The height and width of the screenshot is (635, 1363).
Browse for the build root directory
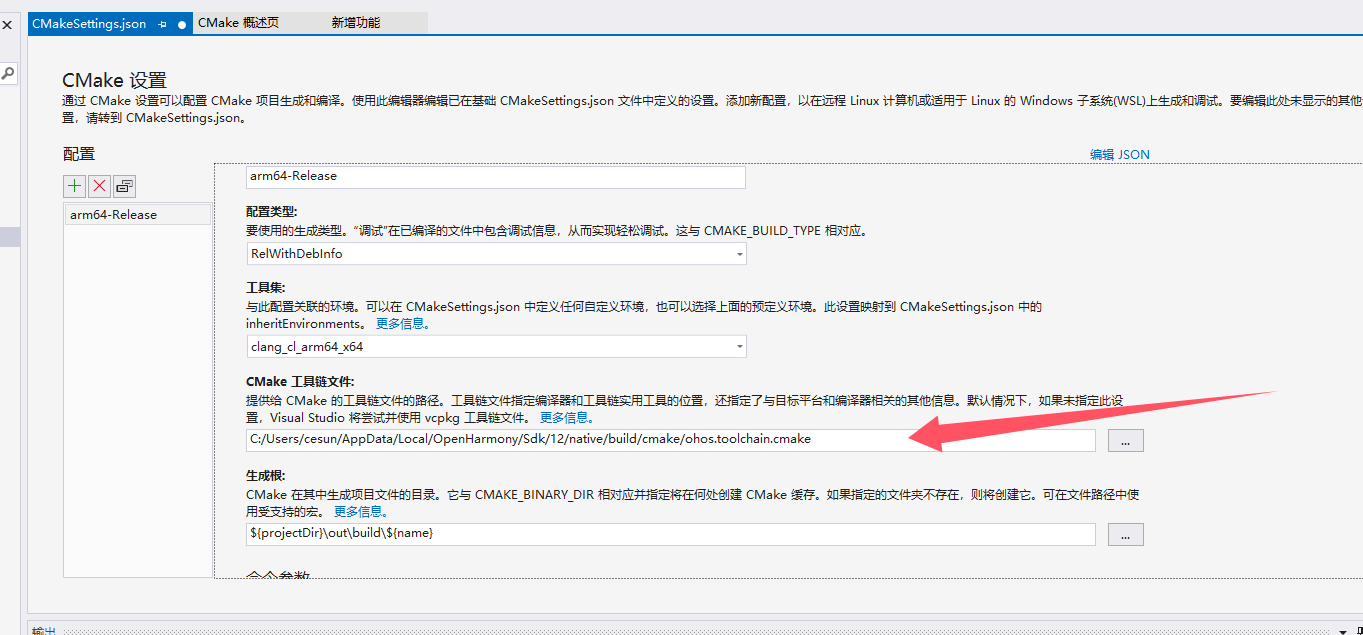coord(1125,535)
